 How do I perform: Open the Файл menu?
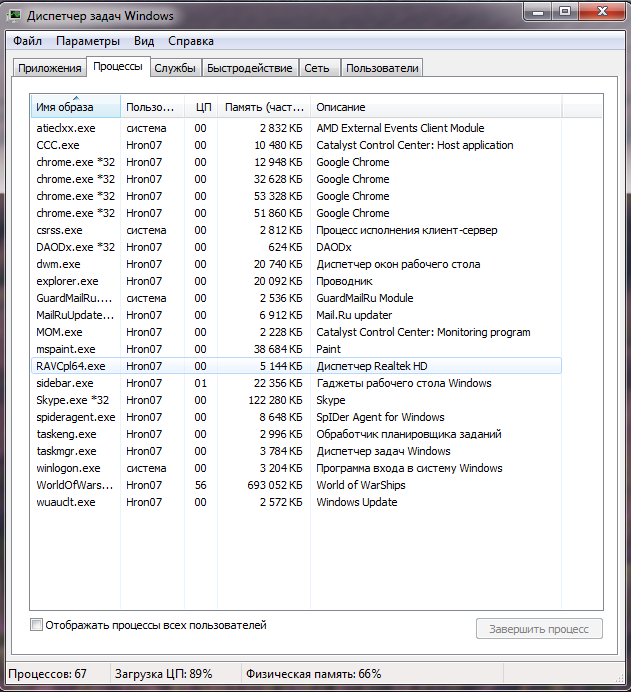coord(27,41)
